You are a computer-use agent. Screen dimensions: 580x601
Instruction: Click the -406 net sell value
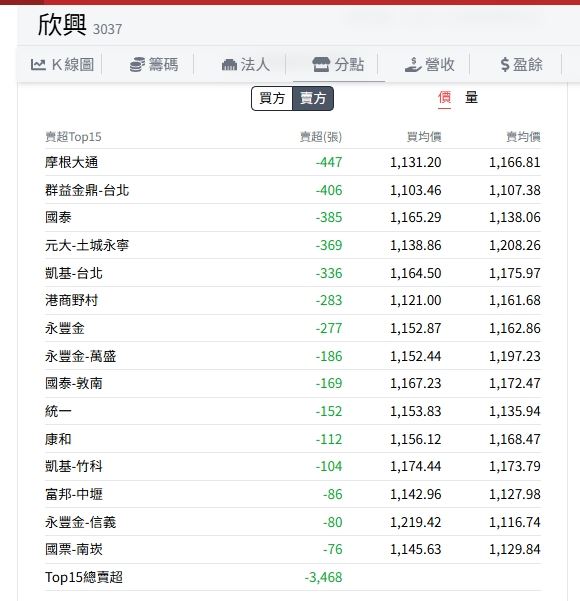point(329,190)
